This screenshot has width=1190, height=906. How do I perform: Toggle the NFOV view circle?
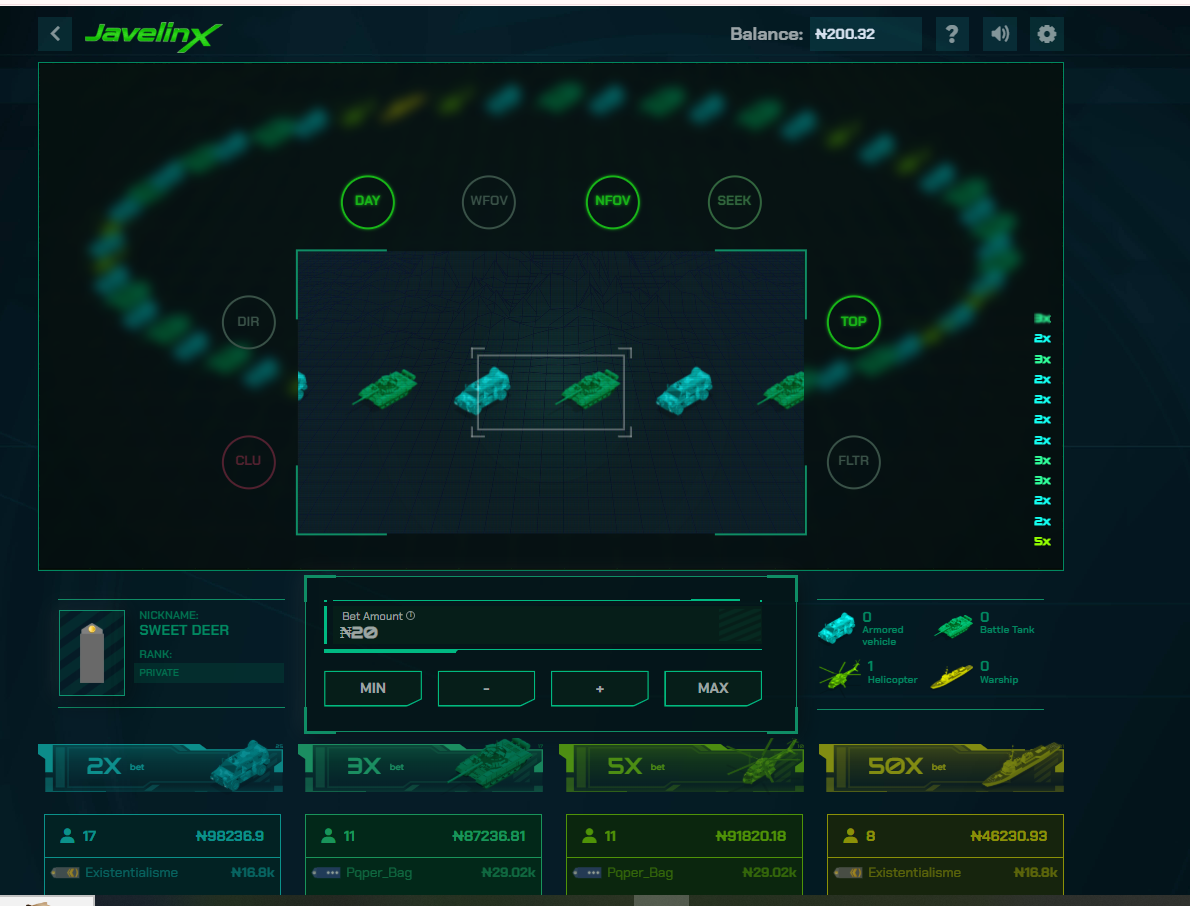click(x=612, y=201)
